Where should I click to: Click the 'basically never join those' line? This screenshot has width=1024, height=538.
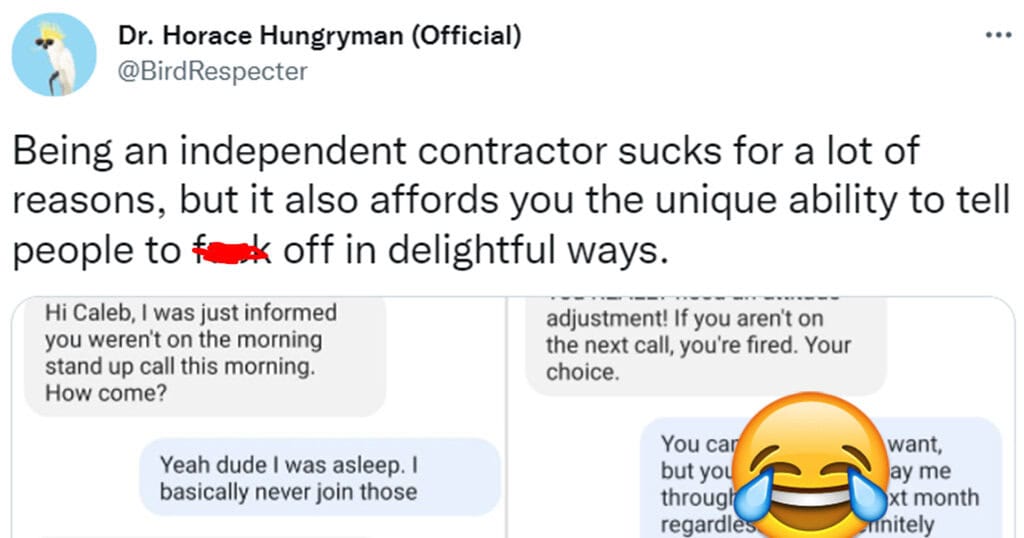point(288,492)
